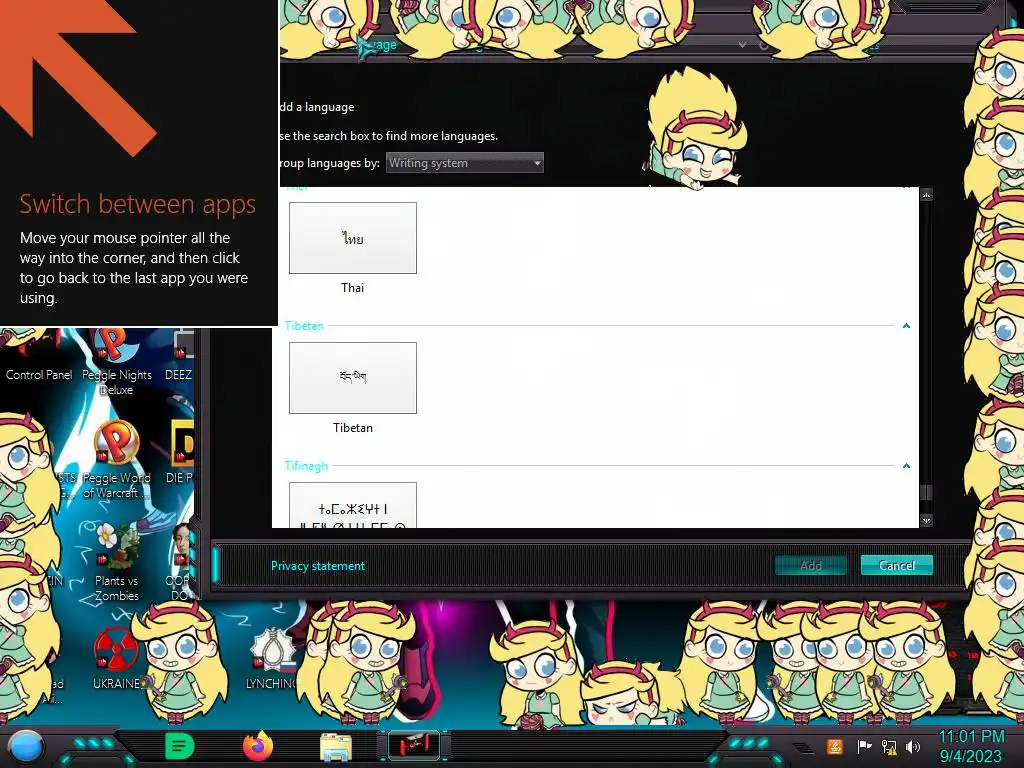
Task: Collapse the Tifinagh group chevron
Action: point(906,466)
